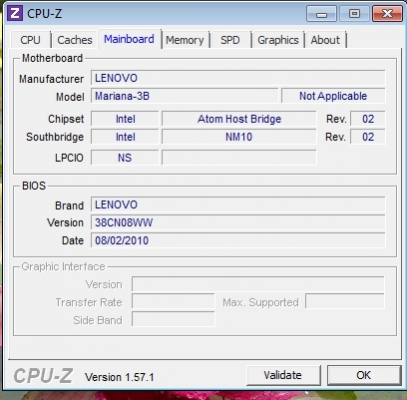Open the SPD tab
407x400 pixels.
pyautogui.click(x=230, y=40)
